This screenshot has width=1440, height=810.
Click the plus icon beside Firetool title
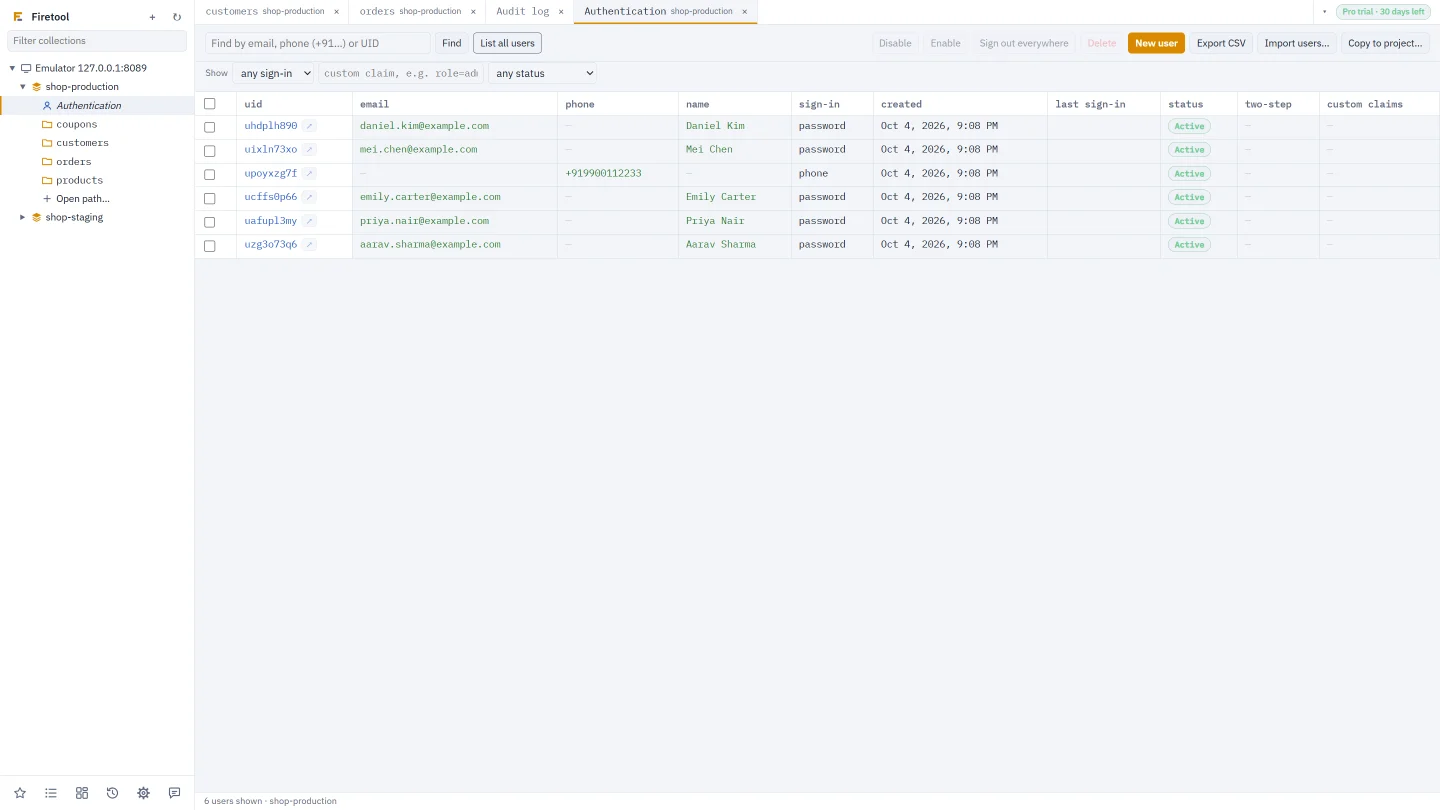(x=152, y=17)
